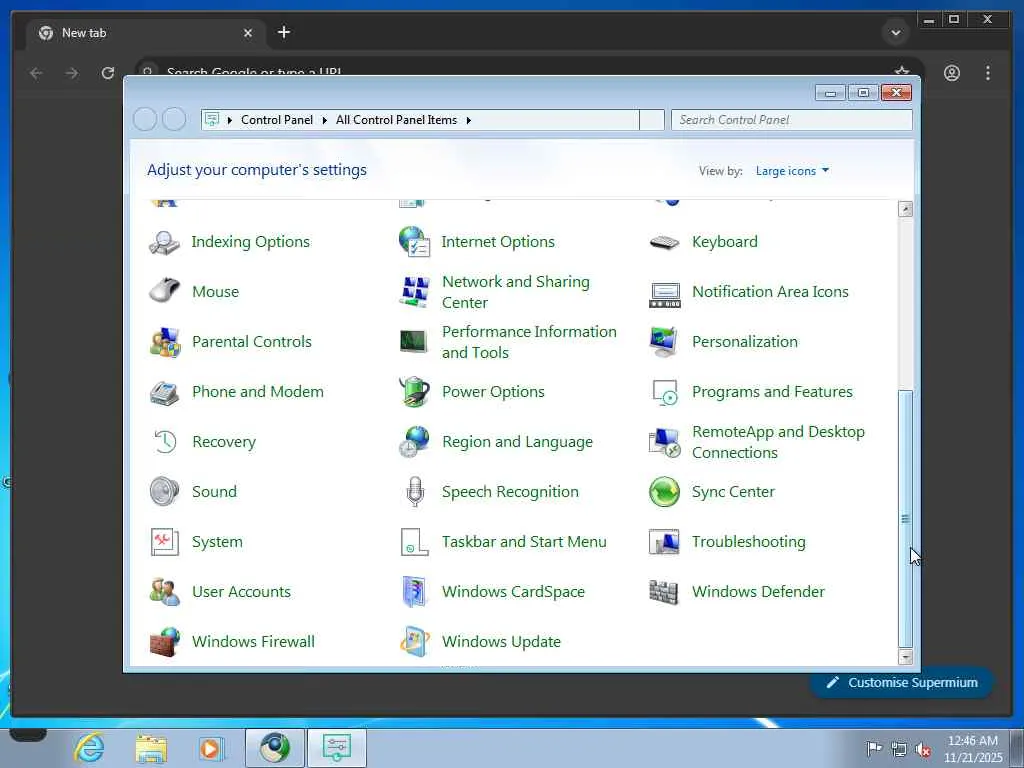The width and height of the screenshot is (1024, 768).
Task: Open the Recovery clock icon
Action: [x=165, y=442]
